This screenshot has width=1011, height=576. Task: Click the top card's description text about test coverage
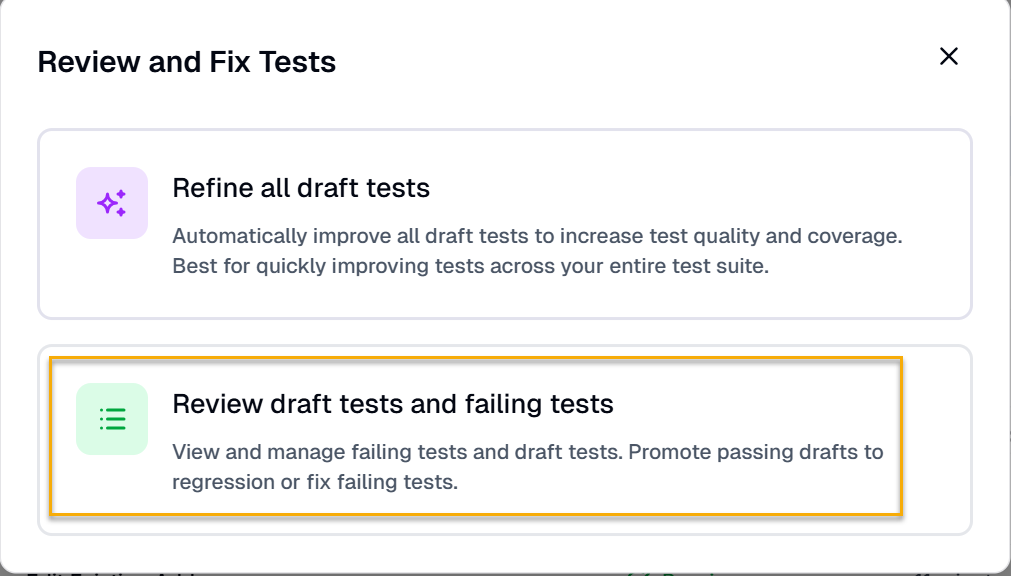click(x=538, y=251)
